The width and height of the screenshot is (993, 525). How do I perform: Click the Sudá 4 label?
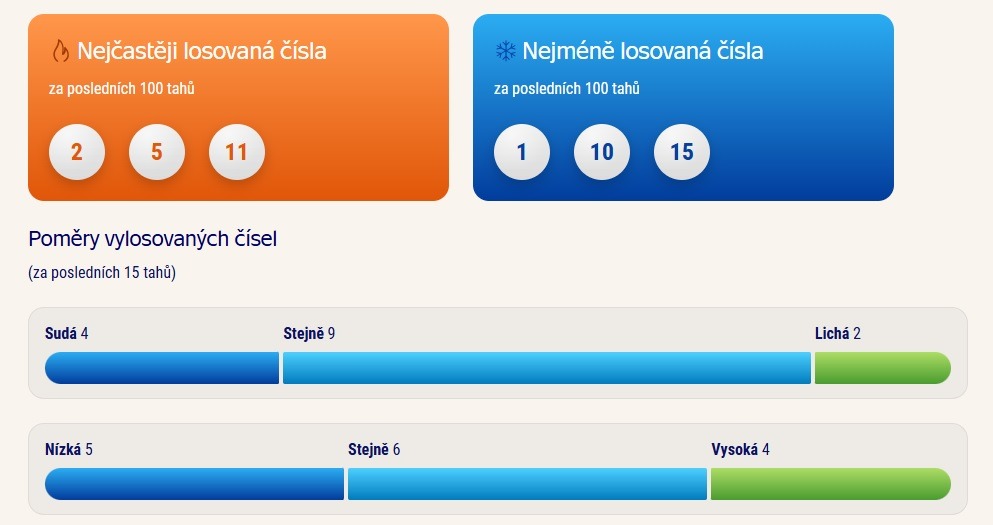point(66,333)
